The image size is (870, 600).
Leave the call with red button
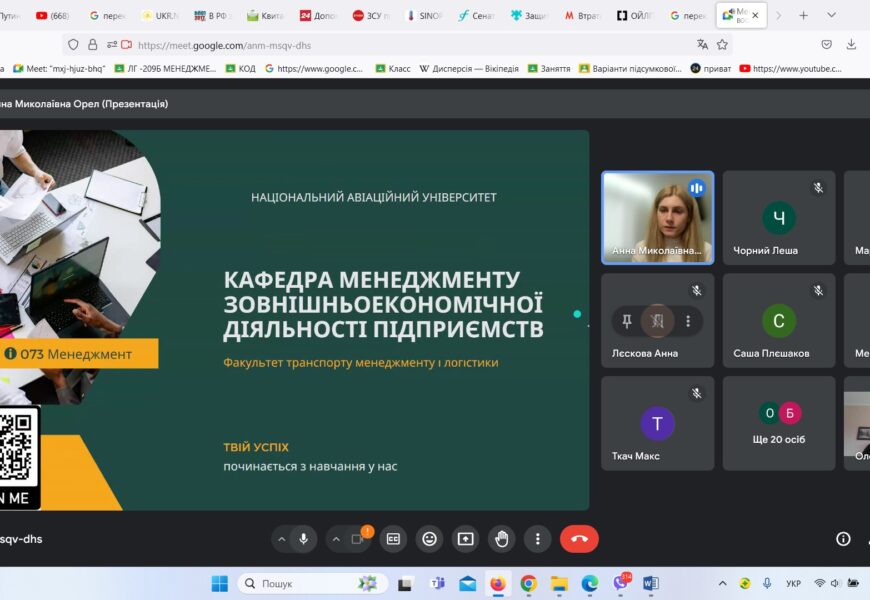pyautogui.click(x=579, y=539)
